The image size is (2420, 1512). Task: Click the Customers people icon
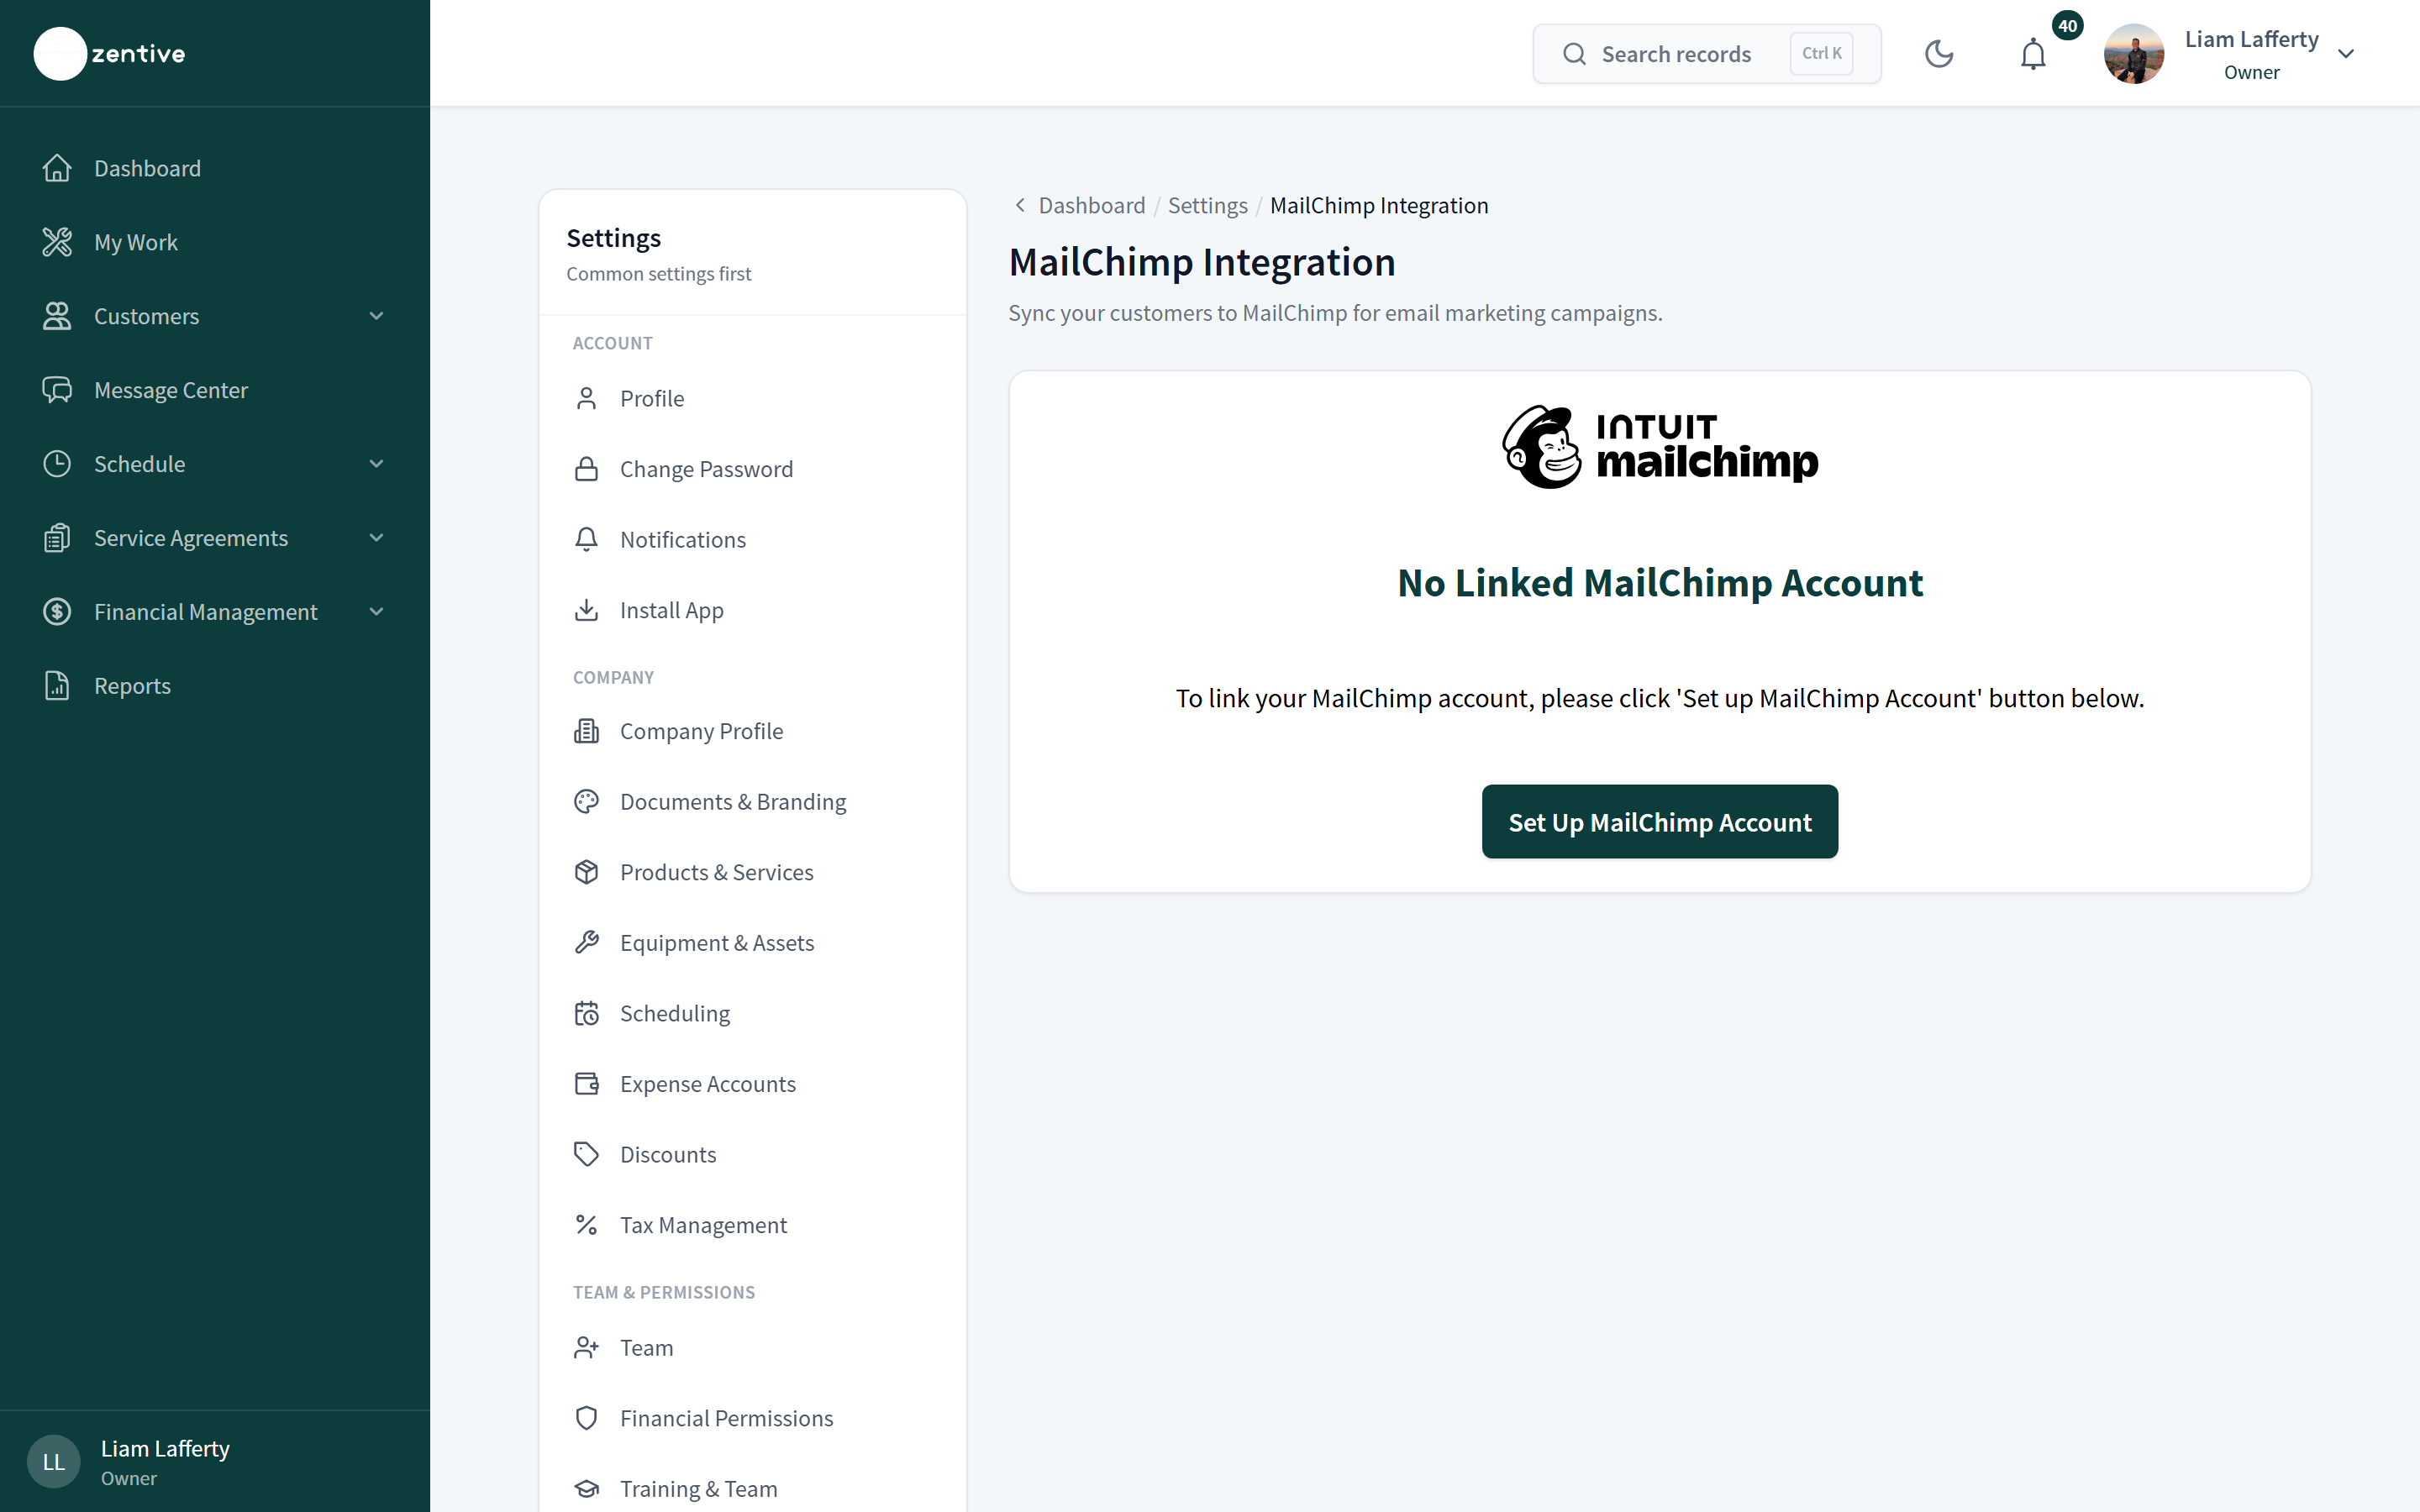click(57, 316)
